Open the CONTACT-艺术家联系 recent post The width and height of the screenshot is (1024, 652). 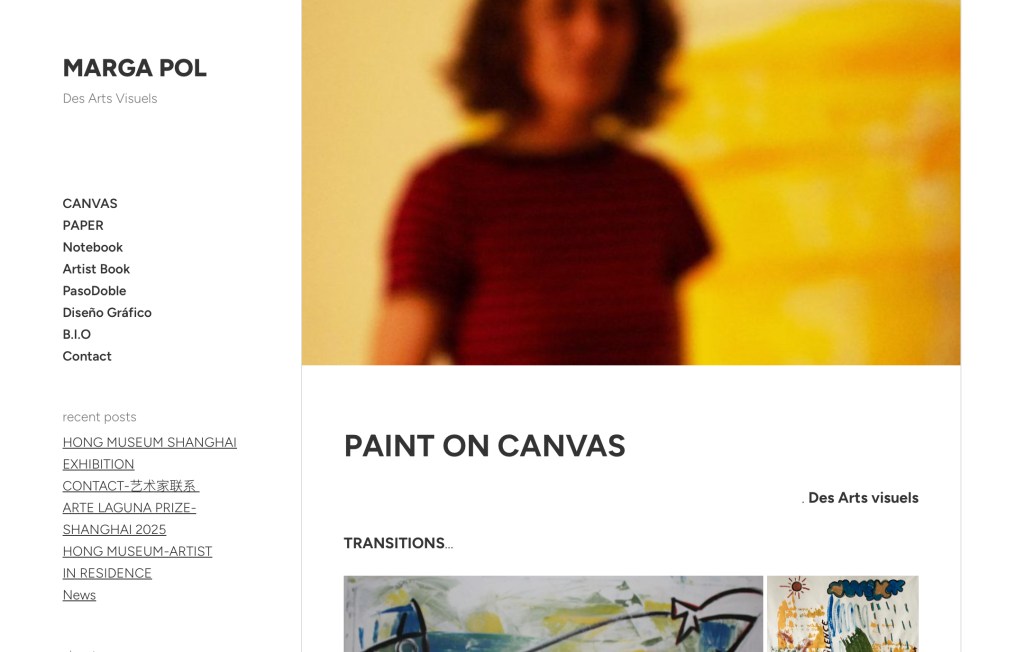[130, 486]
